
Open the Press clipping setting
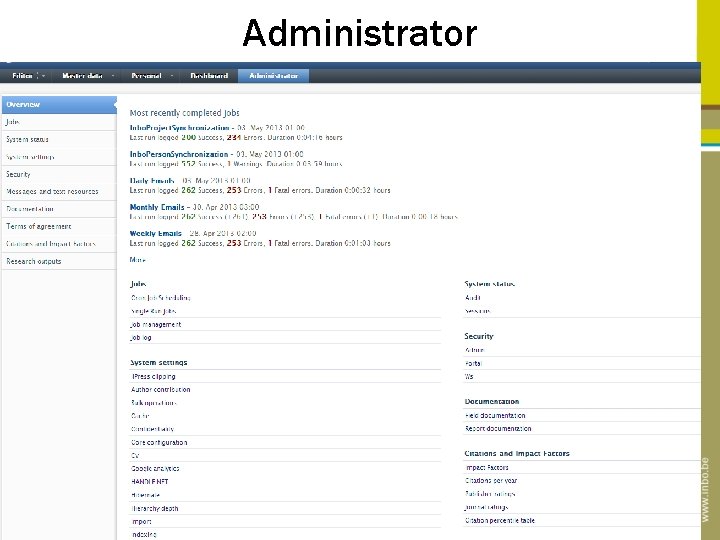(153, 377)
